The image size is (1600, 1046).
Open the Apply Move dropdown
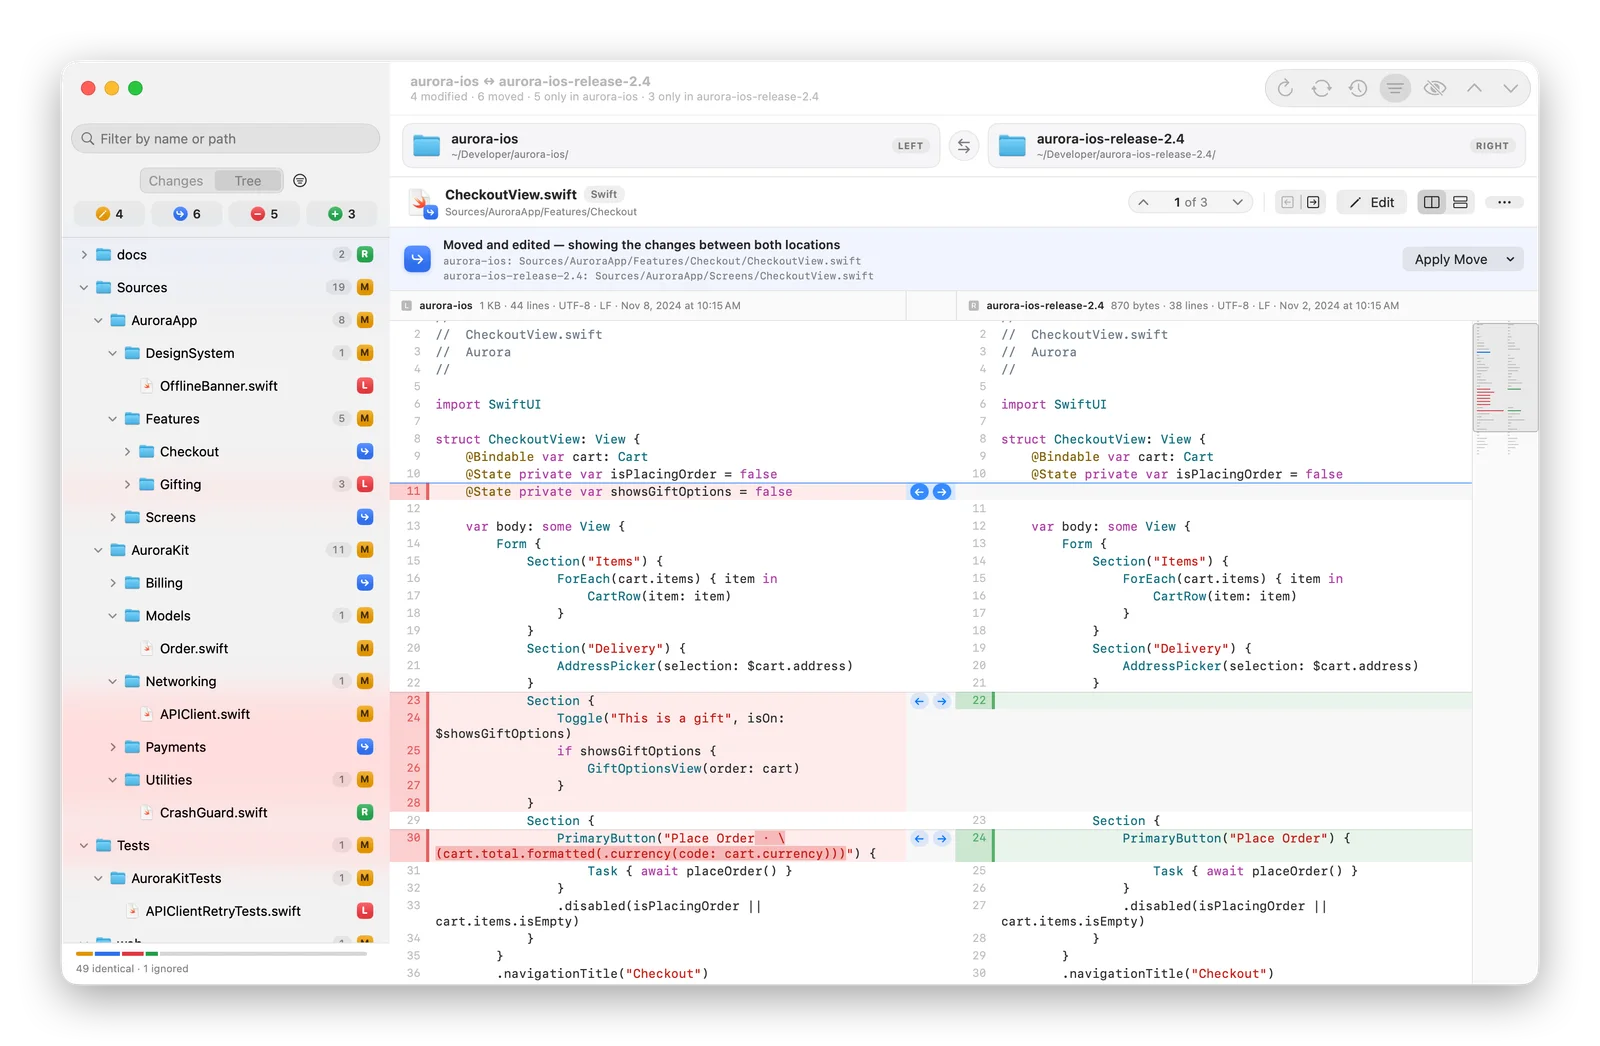point(1510,260)
